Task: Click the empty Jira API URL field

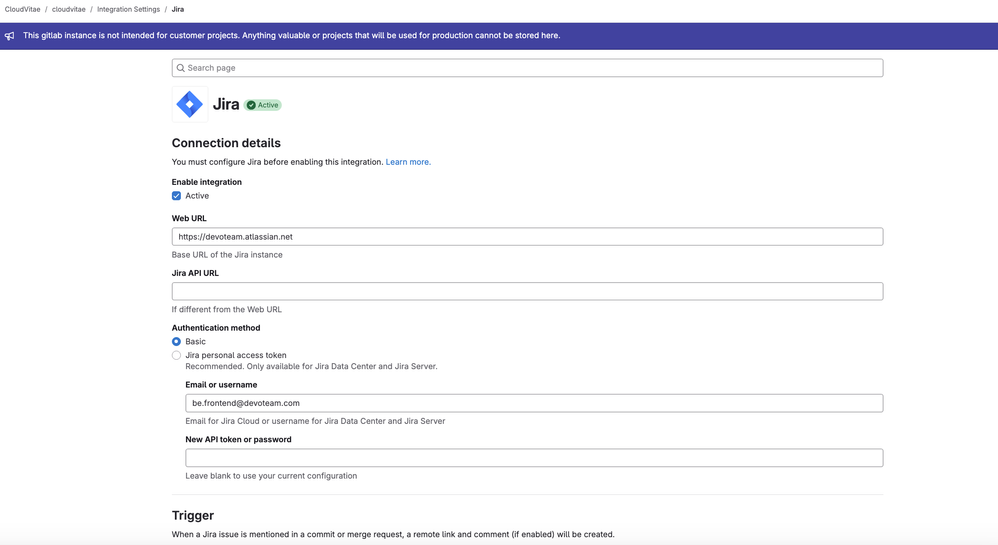Action: point(528,292)
